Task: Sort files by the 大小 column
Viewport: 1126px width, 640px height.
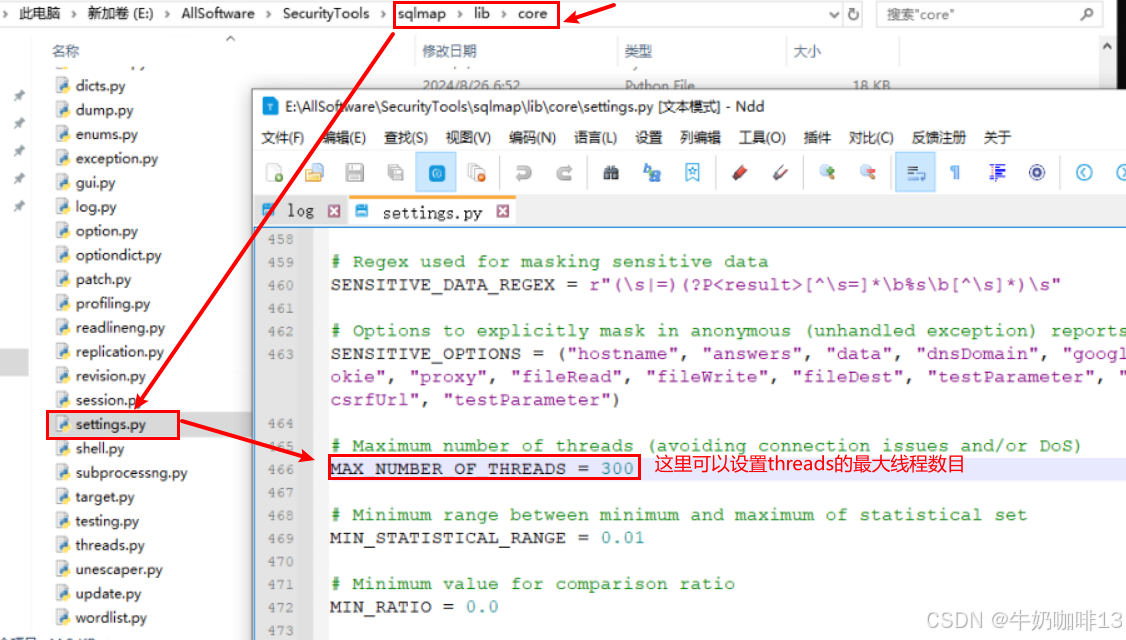Action: pos(807,51)
